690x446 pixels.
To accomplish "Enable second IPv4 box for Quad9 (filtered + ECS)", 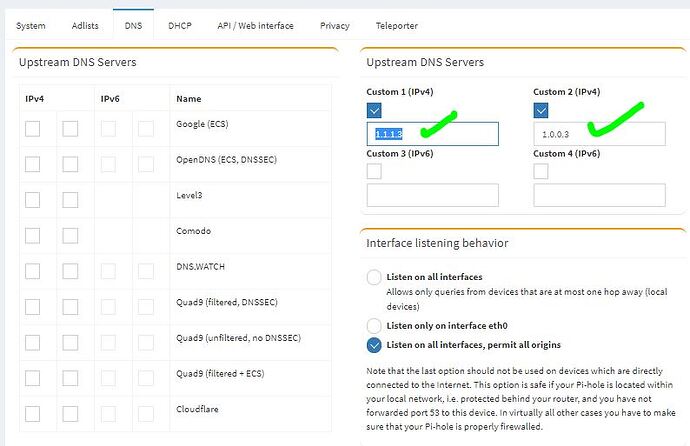I will (70, 378).
